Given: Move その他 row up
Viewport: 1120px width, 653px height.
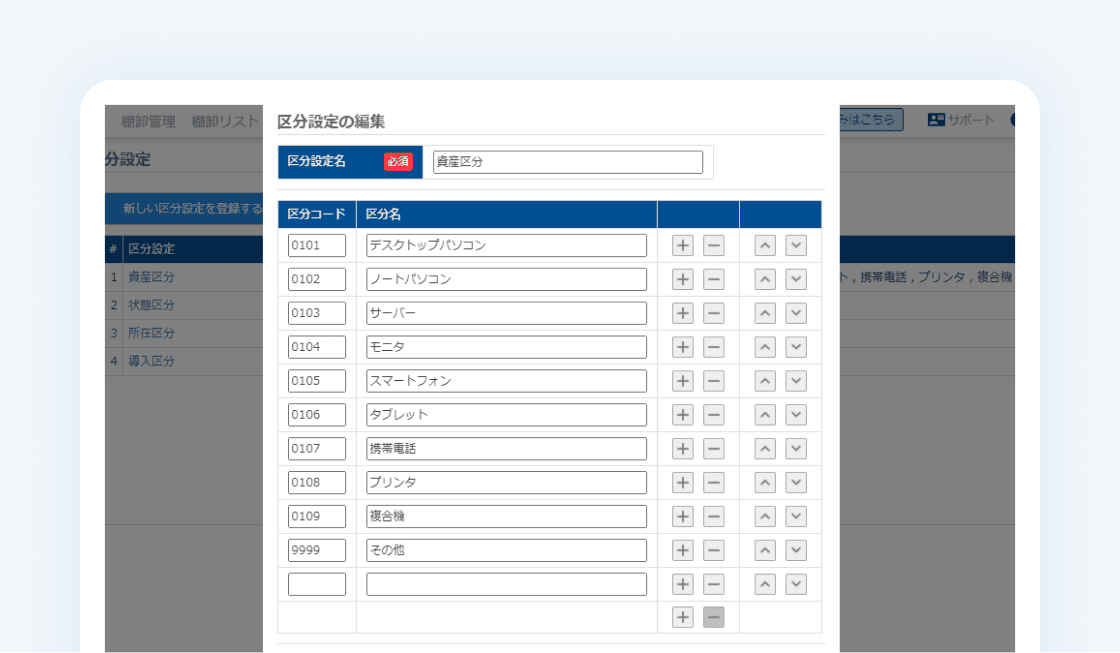Looking at the screenshot, I should click(765, 550).
